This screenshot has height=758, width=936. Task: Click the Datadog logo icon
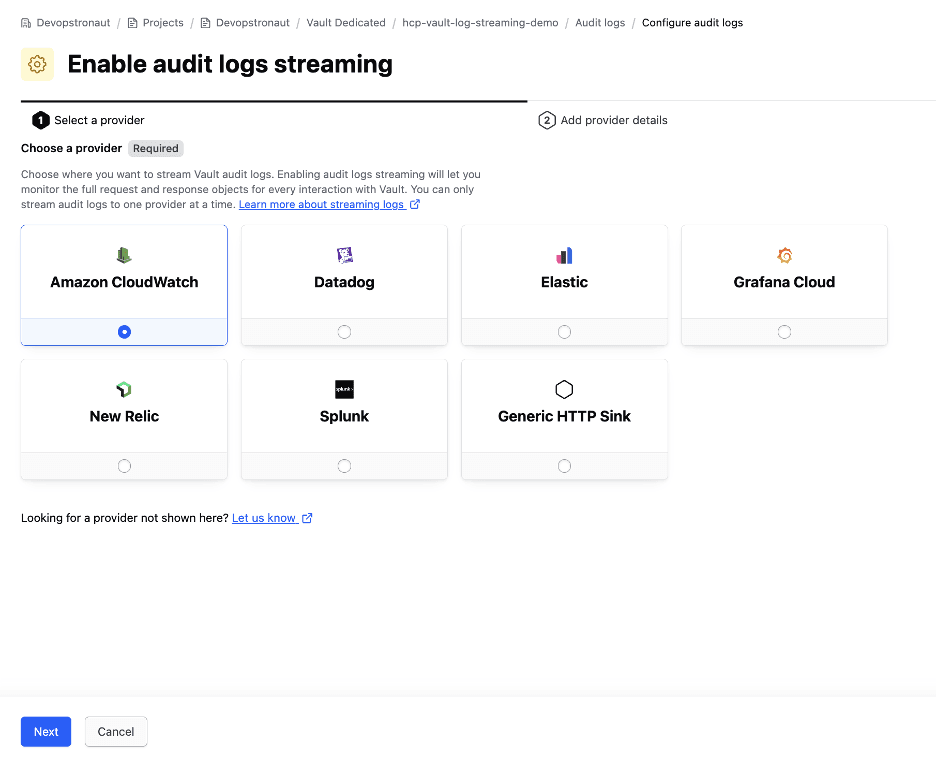[344, 255]
